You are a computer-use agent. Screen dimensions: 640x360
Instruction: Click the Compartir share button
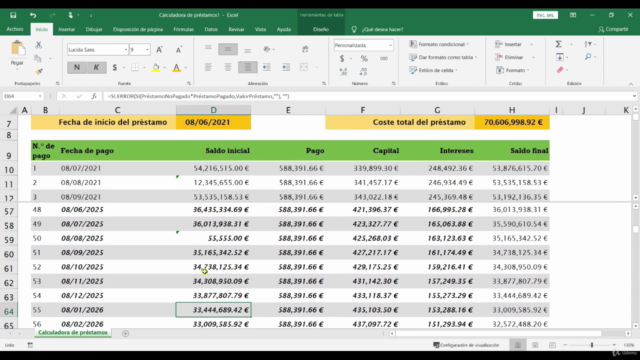coord(613,29)
